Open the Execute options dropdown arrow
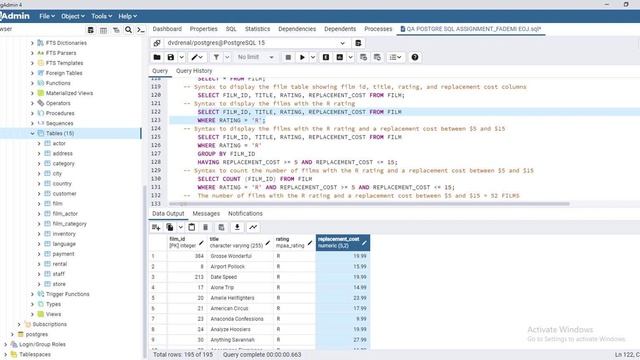 [313, 57]
